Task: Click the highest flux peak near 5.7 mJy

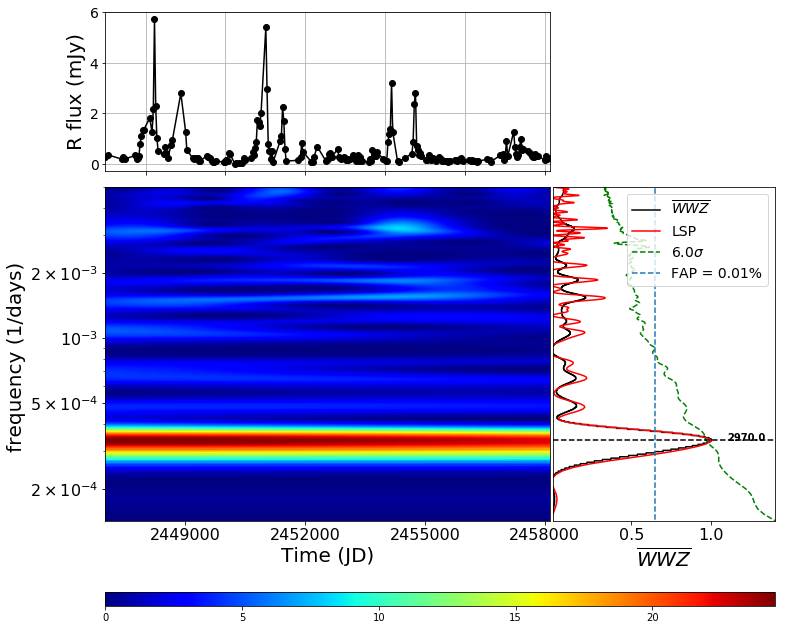Action: click(154, 20)
